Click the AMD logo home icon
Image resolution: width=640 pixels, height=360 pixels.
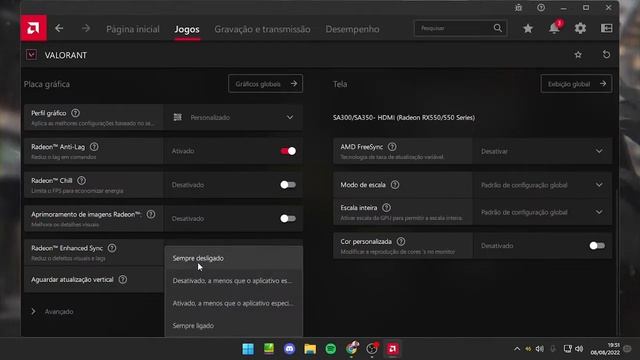coord(33,28)
